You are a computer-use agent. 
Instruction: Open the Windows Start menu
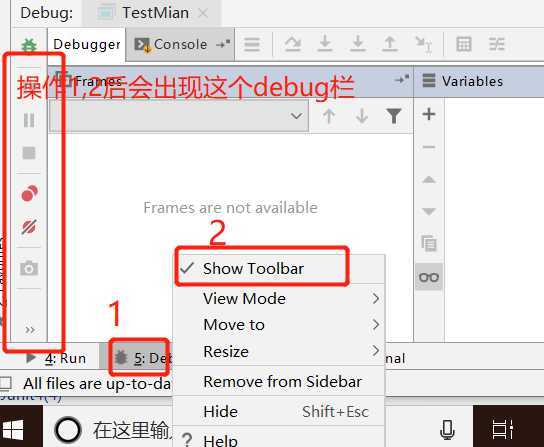click(12, 429)
